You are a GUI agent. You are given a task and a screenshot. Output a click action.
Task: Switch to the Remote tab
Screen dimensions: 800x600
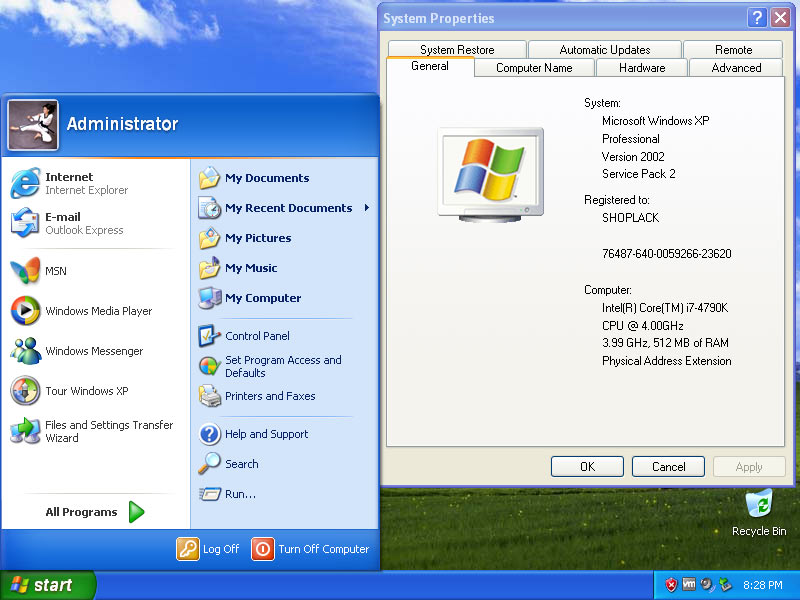click(733, 49)
